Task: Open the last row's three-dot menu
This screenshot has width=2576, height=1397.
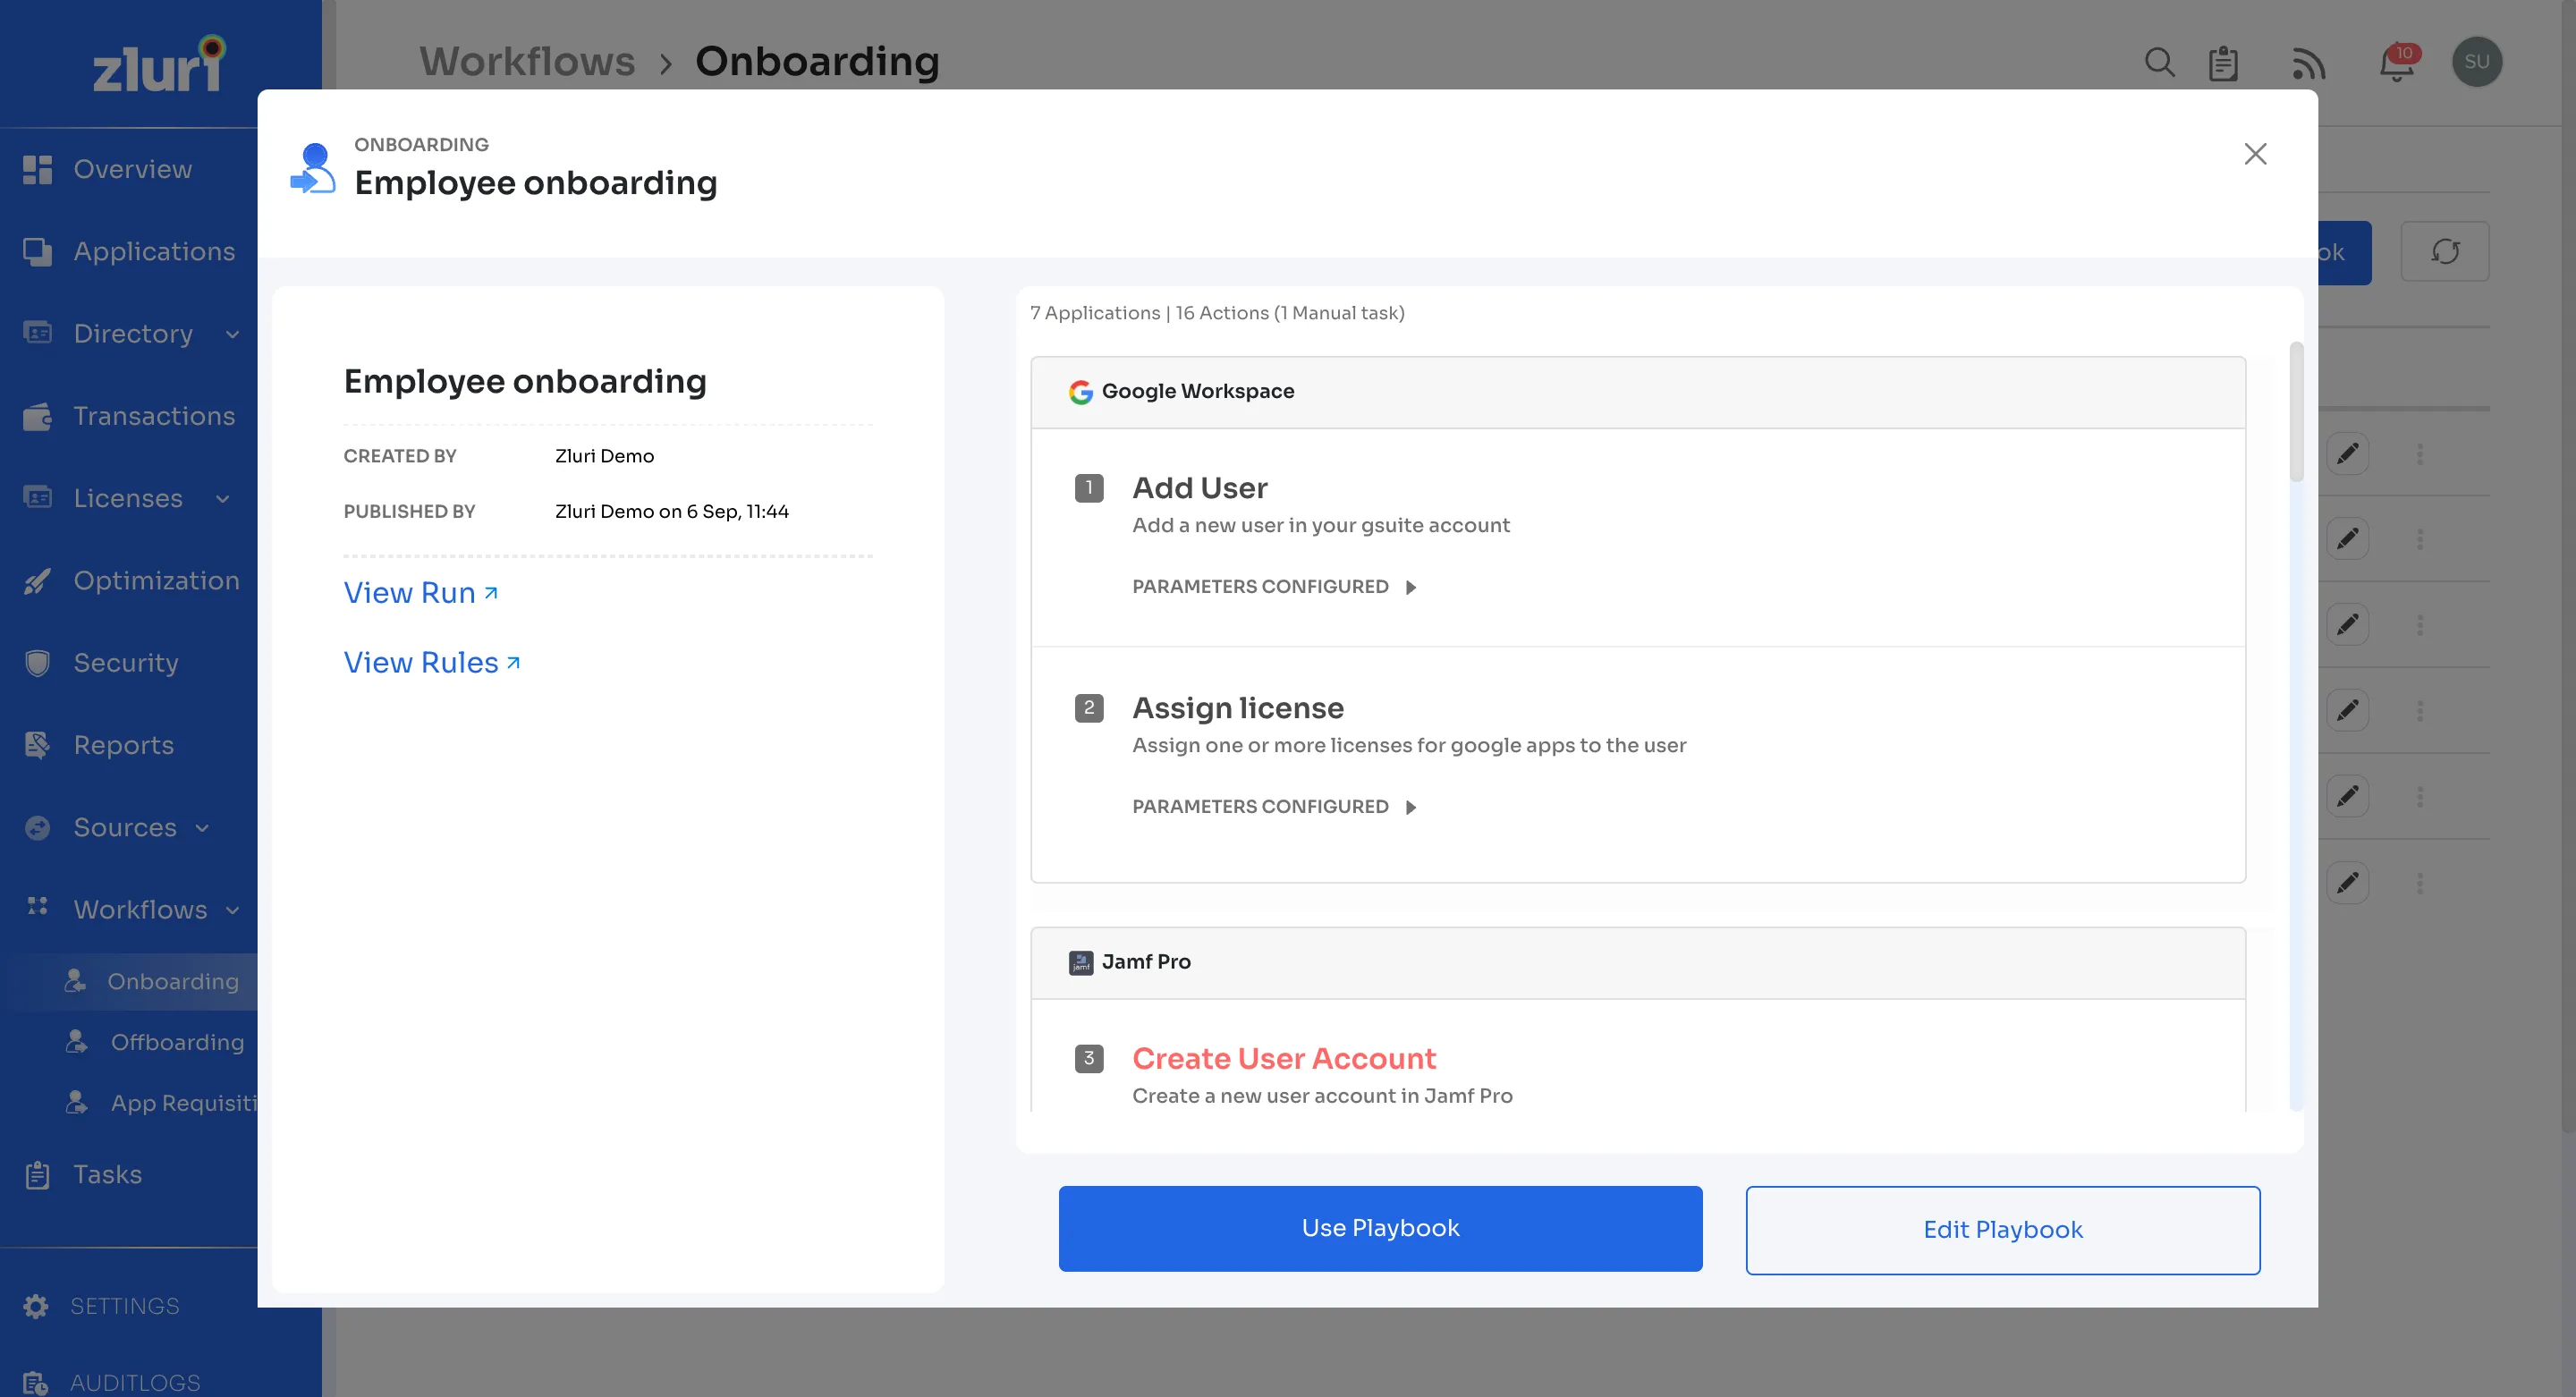Action: tap(2420, 883)
